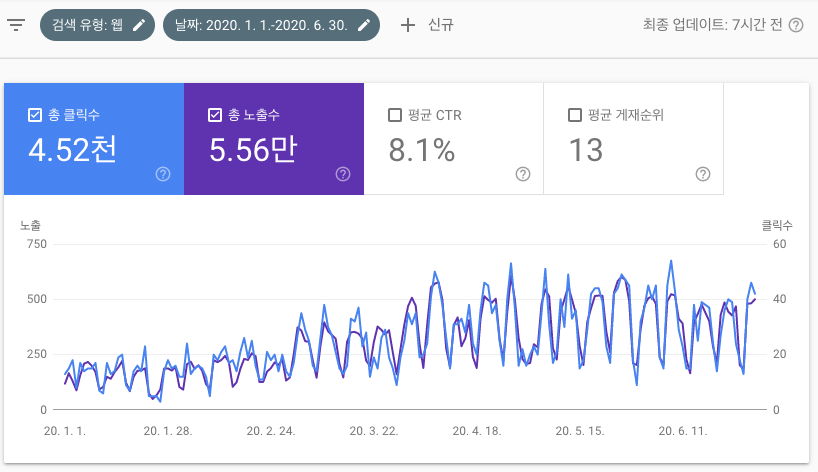The height and width of the screenshot is (472, 818).
Task: Click the 최종 업데이트: 7시간 전 text
Action: (x=714, y=25)
